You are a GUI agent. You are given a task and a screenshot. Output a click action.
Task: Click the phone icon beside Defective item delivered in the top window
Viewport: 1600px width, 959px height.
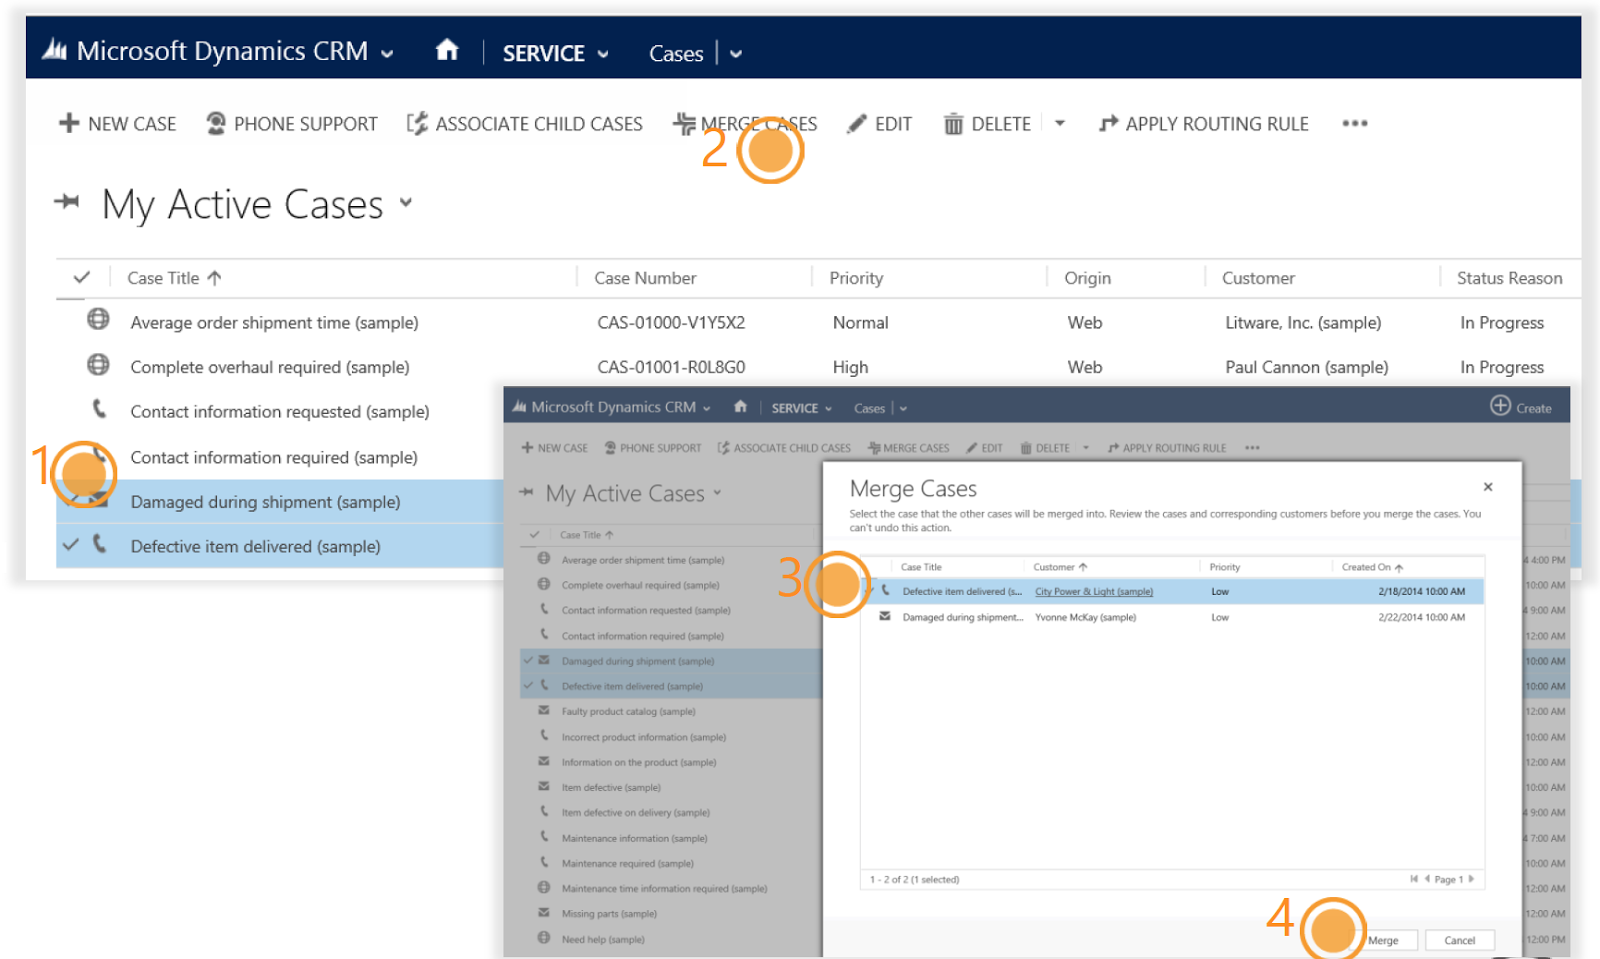click(x=99, y=543)
